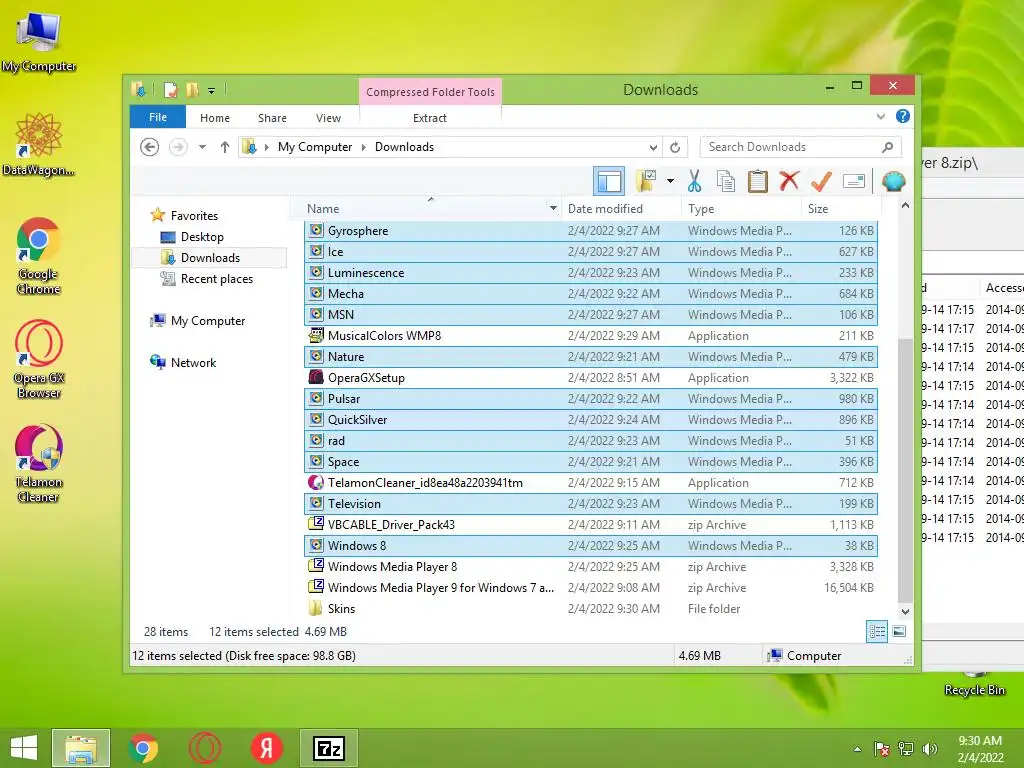Select Downloads in the navigation pane
The width and height of the screenshot is (1024, 768).
click(x=210, y=257)
